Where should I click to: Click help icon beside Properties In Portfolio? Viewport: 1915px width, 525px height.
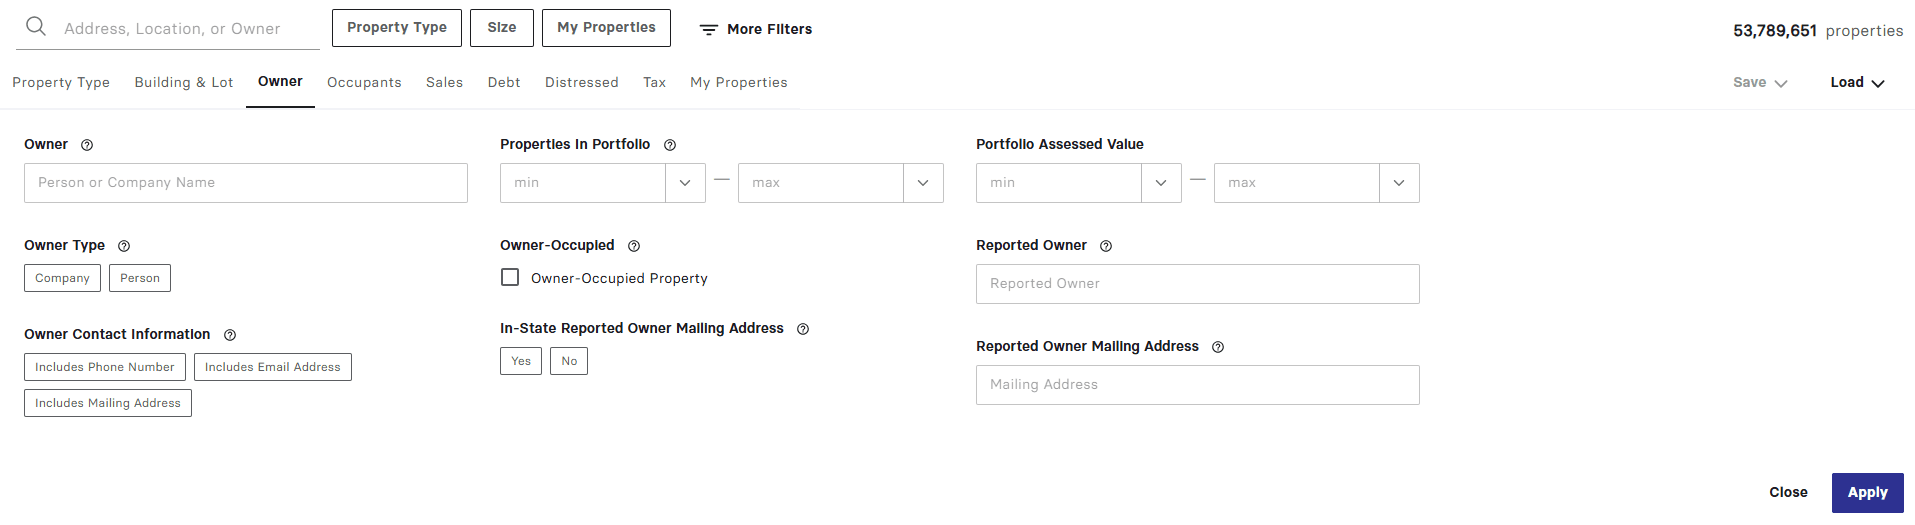(670, 145)
